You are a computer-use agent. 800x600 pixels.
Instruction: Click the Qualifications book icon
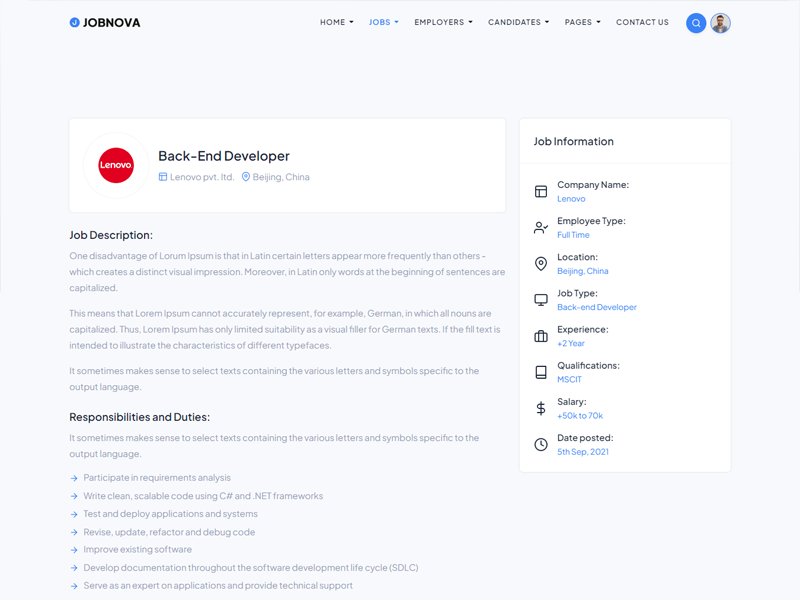541,372
